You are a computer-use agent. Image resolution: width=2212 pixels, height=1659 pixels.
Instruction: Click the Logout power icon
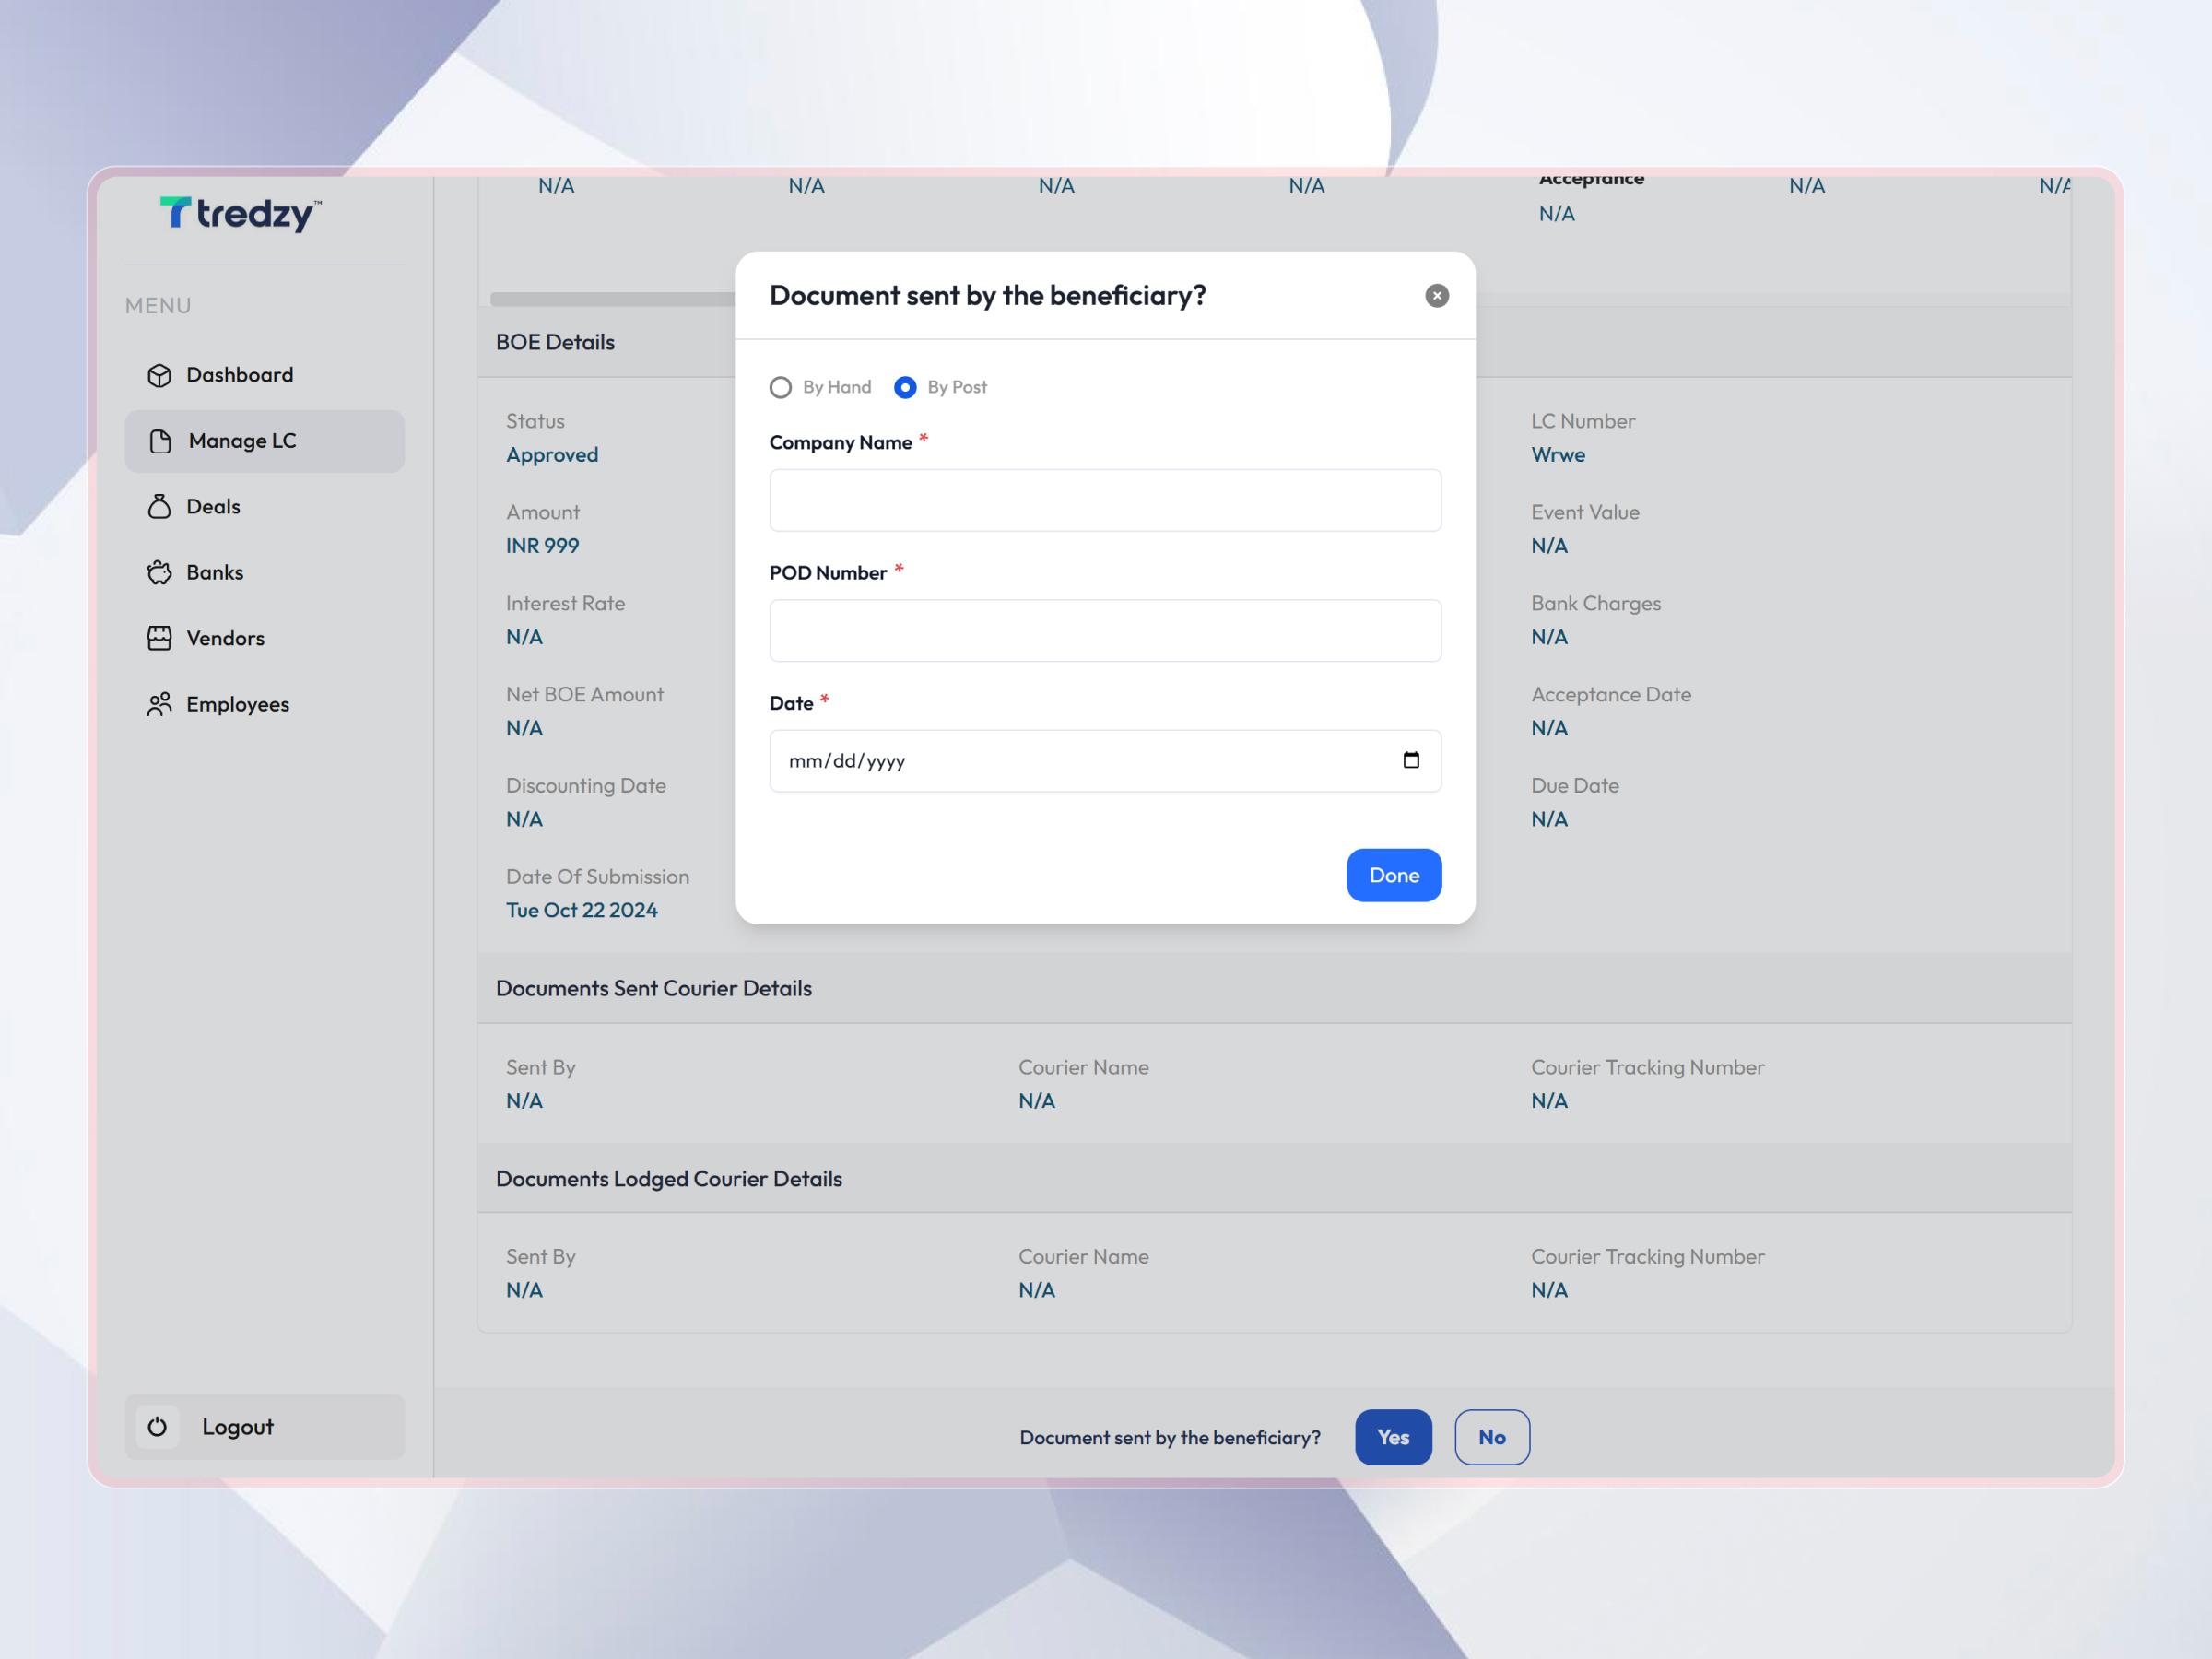(x=158, y=1427)
